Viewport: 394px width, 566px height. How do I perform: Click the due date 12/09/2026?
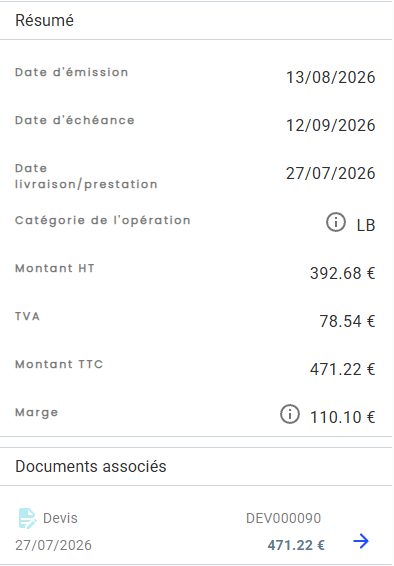pos(330,125)
